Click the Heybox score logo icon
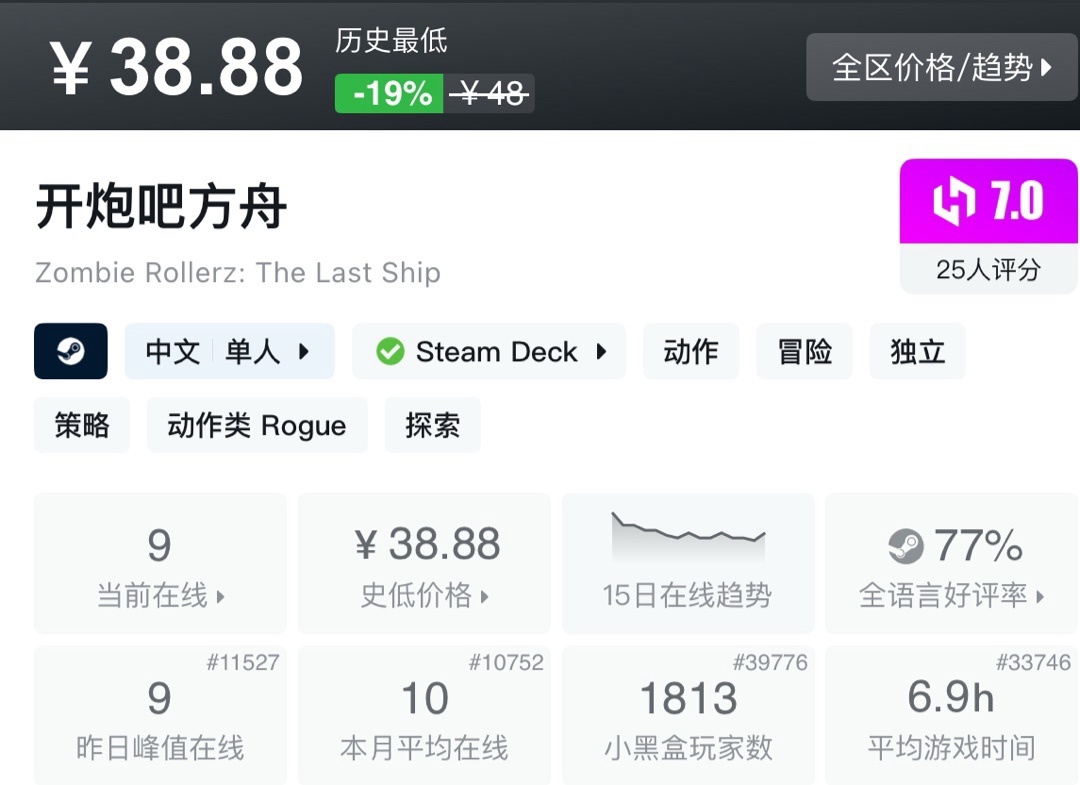This screenshot has width=1080, height=785. click(x=954, y=202)
